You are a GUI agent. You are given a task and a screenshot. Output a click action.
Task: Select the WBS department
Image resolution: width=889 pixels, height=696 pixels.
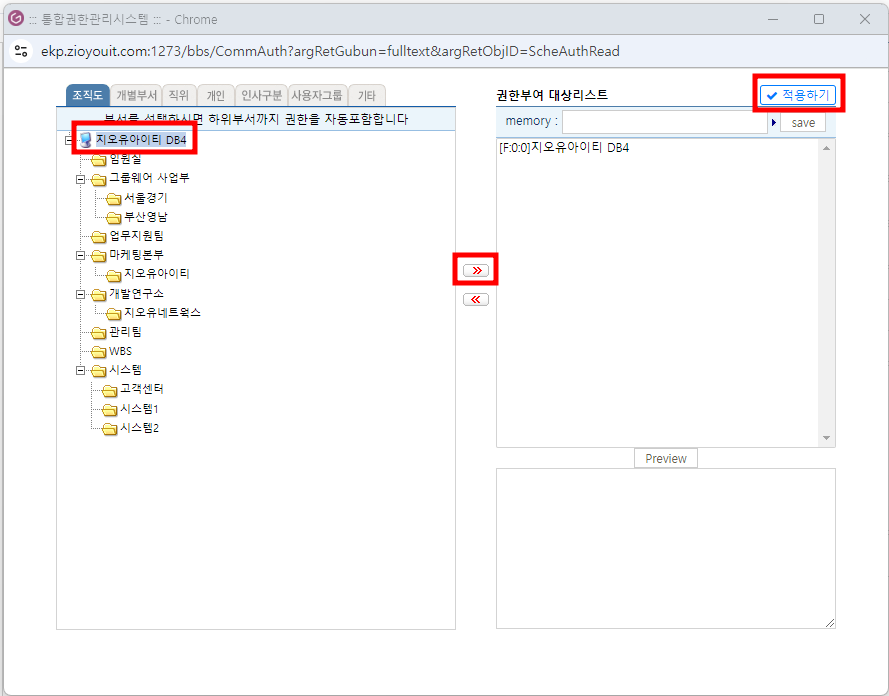[120, 351]
